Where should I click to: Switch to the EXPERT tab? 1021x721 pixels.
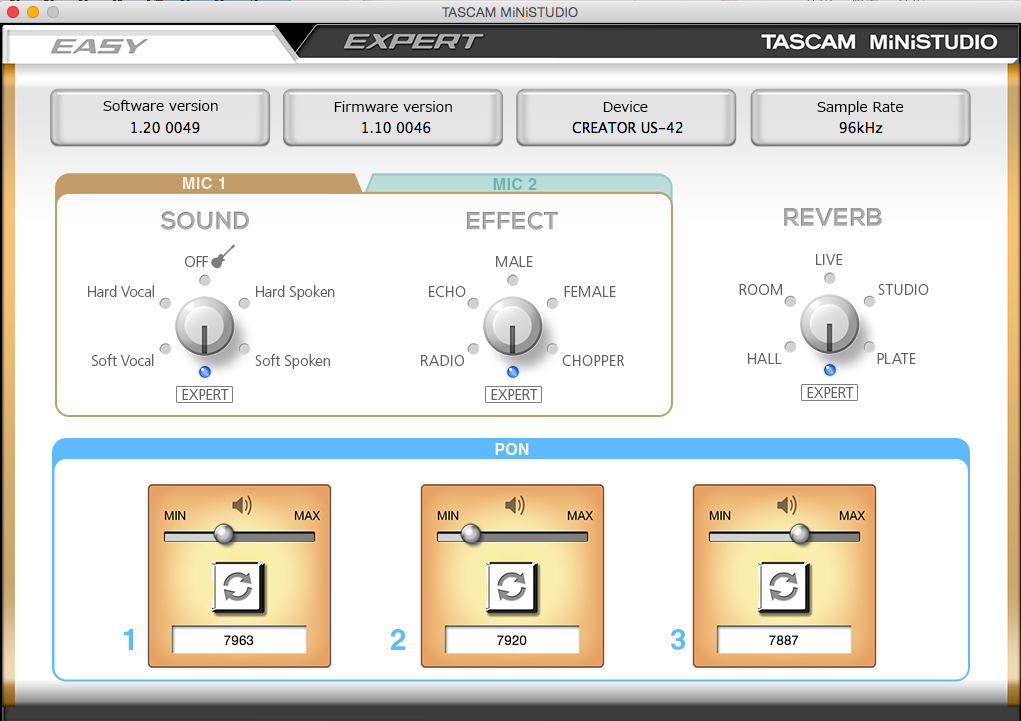coord(413,42)
